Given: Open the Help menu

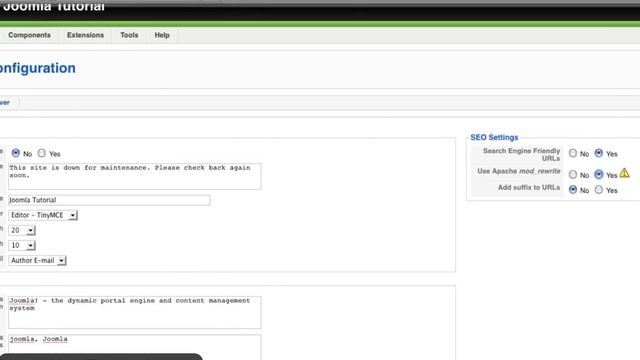Looking at the screenshot, I should (x=162, y=35).
